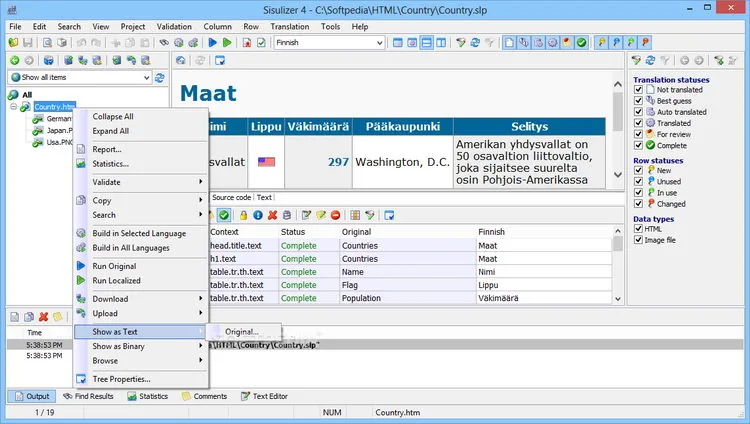Click the green back arrow in project tree toolbar
Screen dimensions: 750x424
[x=14, y=60]
